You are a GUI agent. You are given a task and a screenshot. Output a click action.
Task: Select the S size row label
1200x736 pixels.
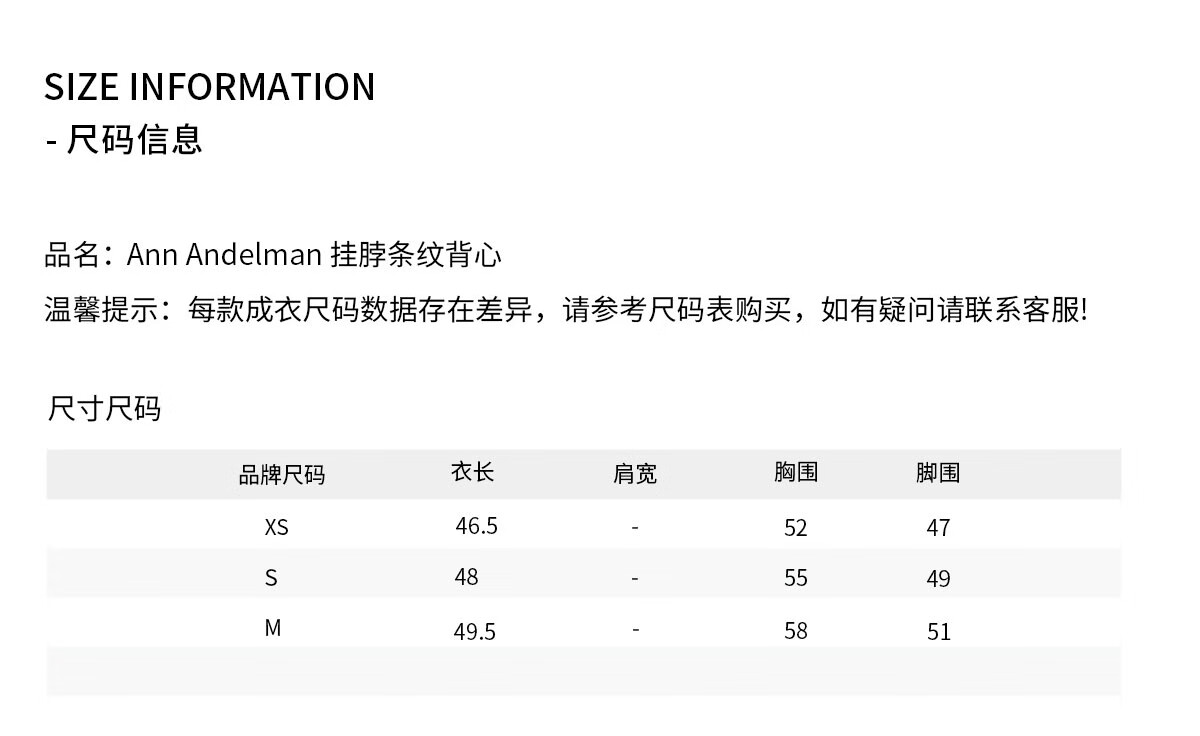(271, 578)
